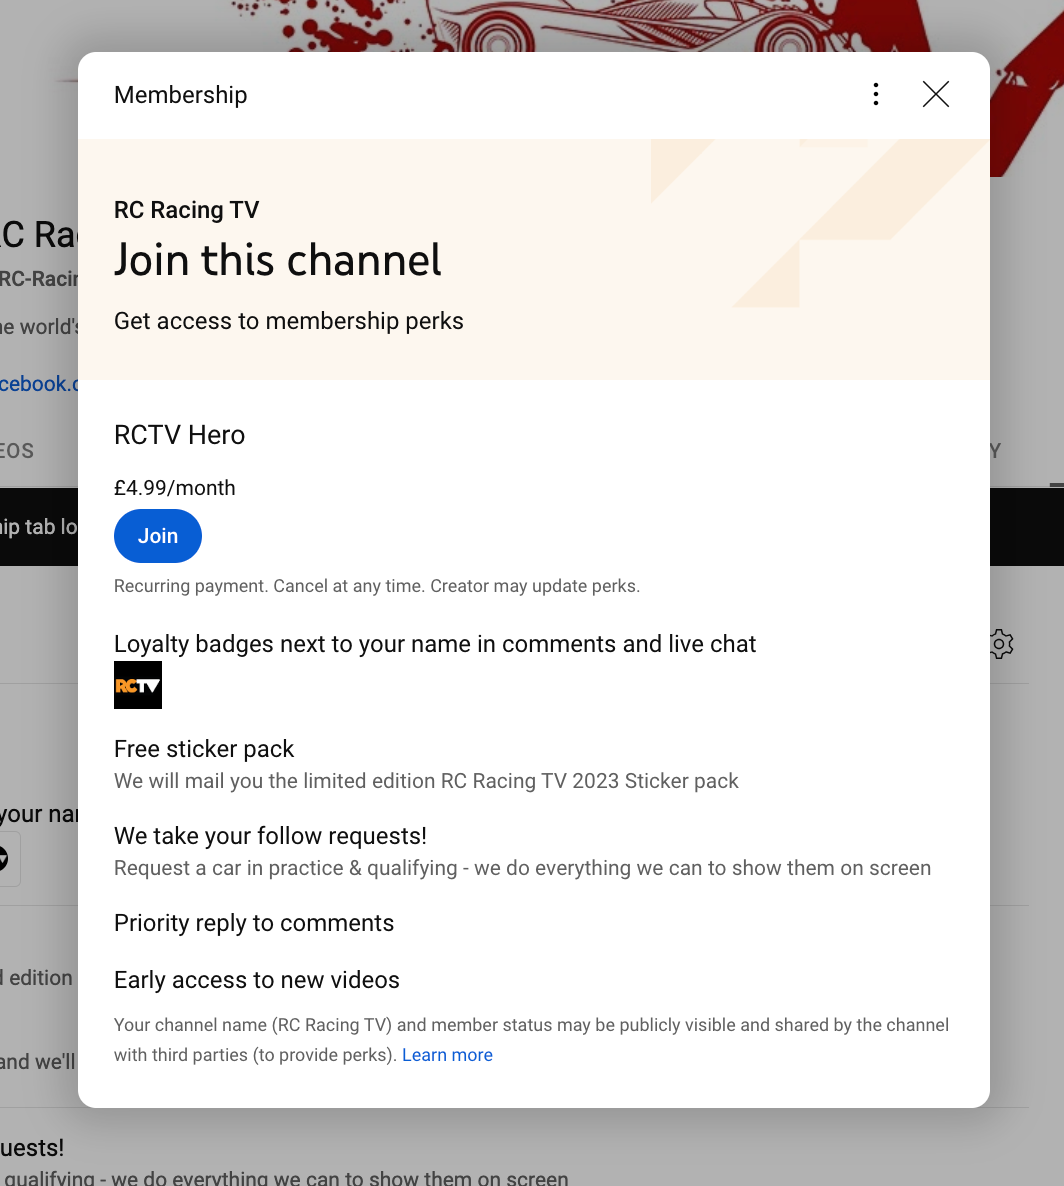
Task: Click the limited edition Sticker pack description
Action: click(427, 781)
